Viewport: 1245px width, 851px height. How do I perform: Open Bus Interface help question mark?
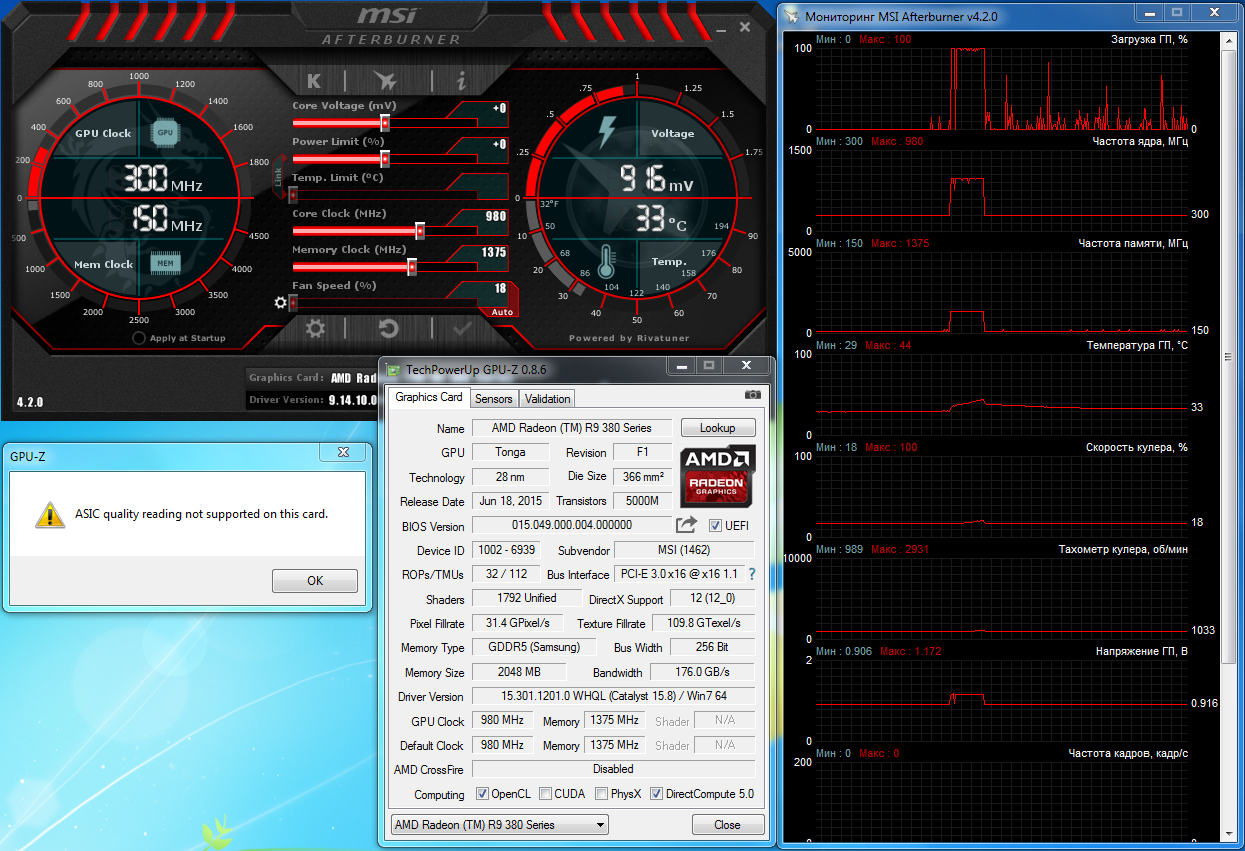752,574
